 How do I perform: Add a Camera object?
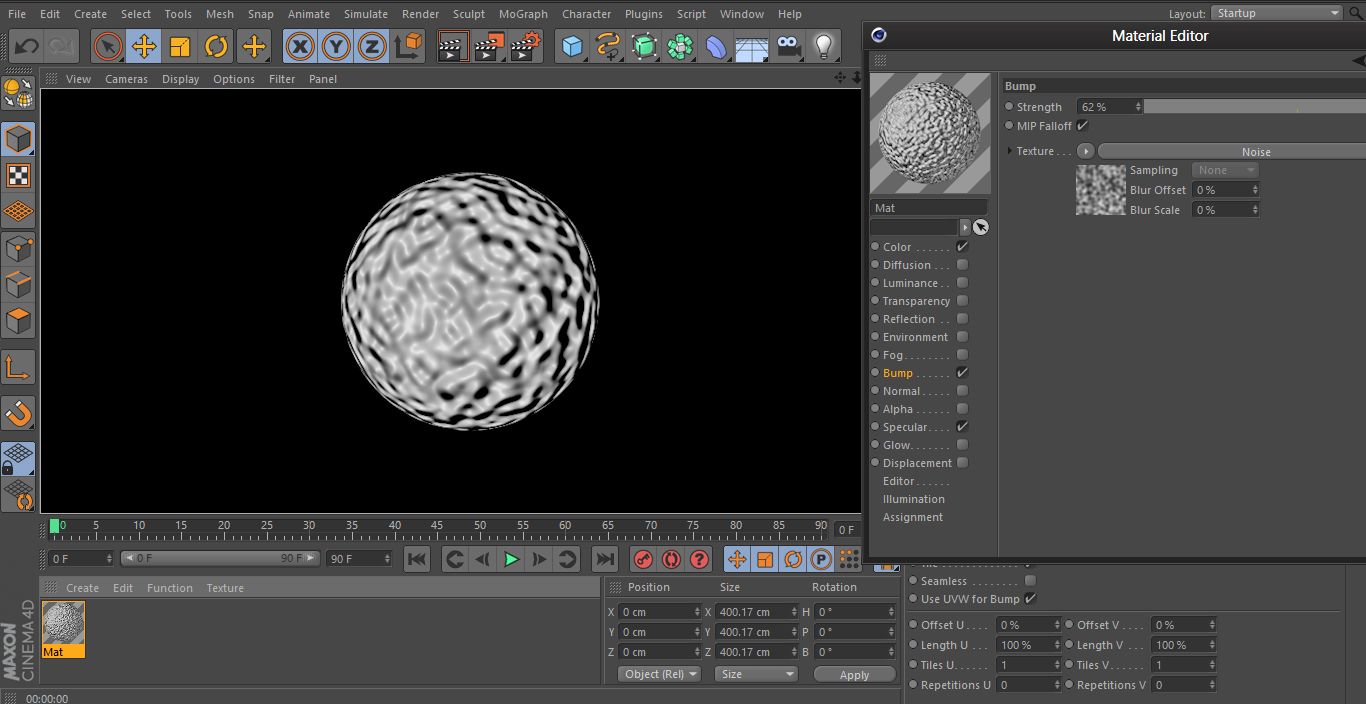click(x=789, y=47)
